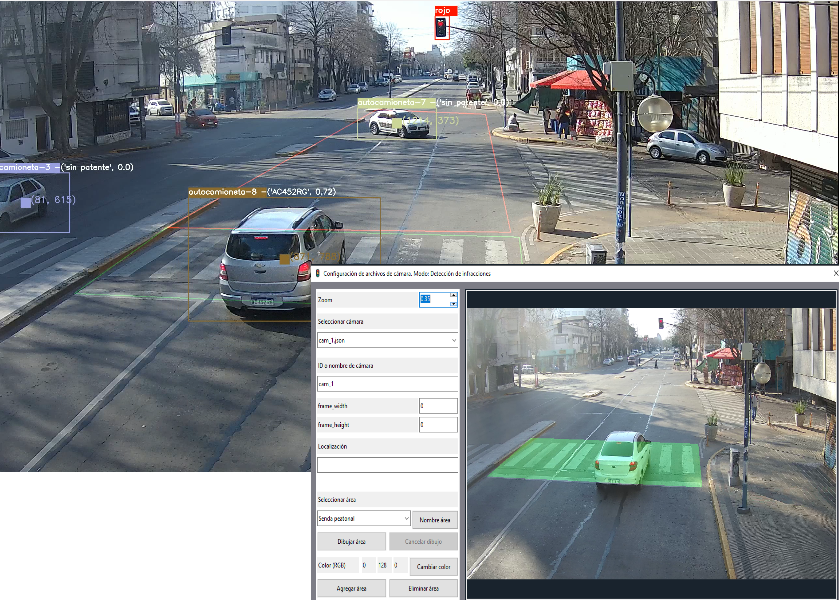The width and height of the screenshot is (839, 600).
Task: Click the frame_width input box
Action: [x=438, y=406]
